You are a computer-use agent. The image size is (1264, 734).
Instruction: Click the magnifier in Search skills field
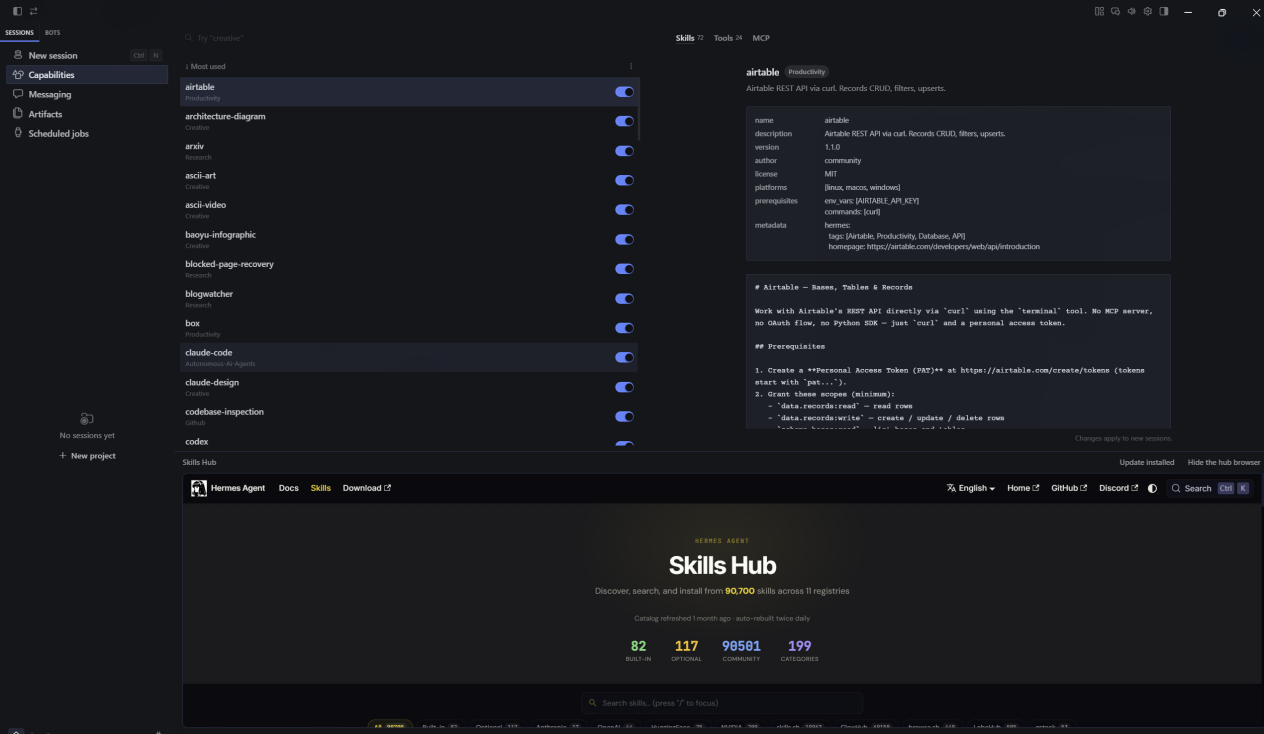[x=593, y=703]
